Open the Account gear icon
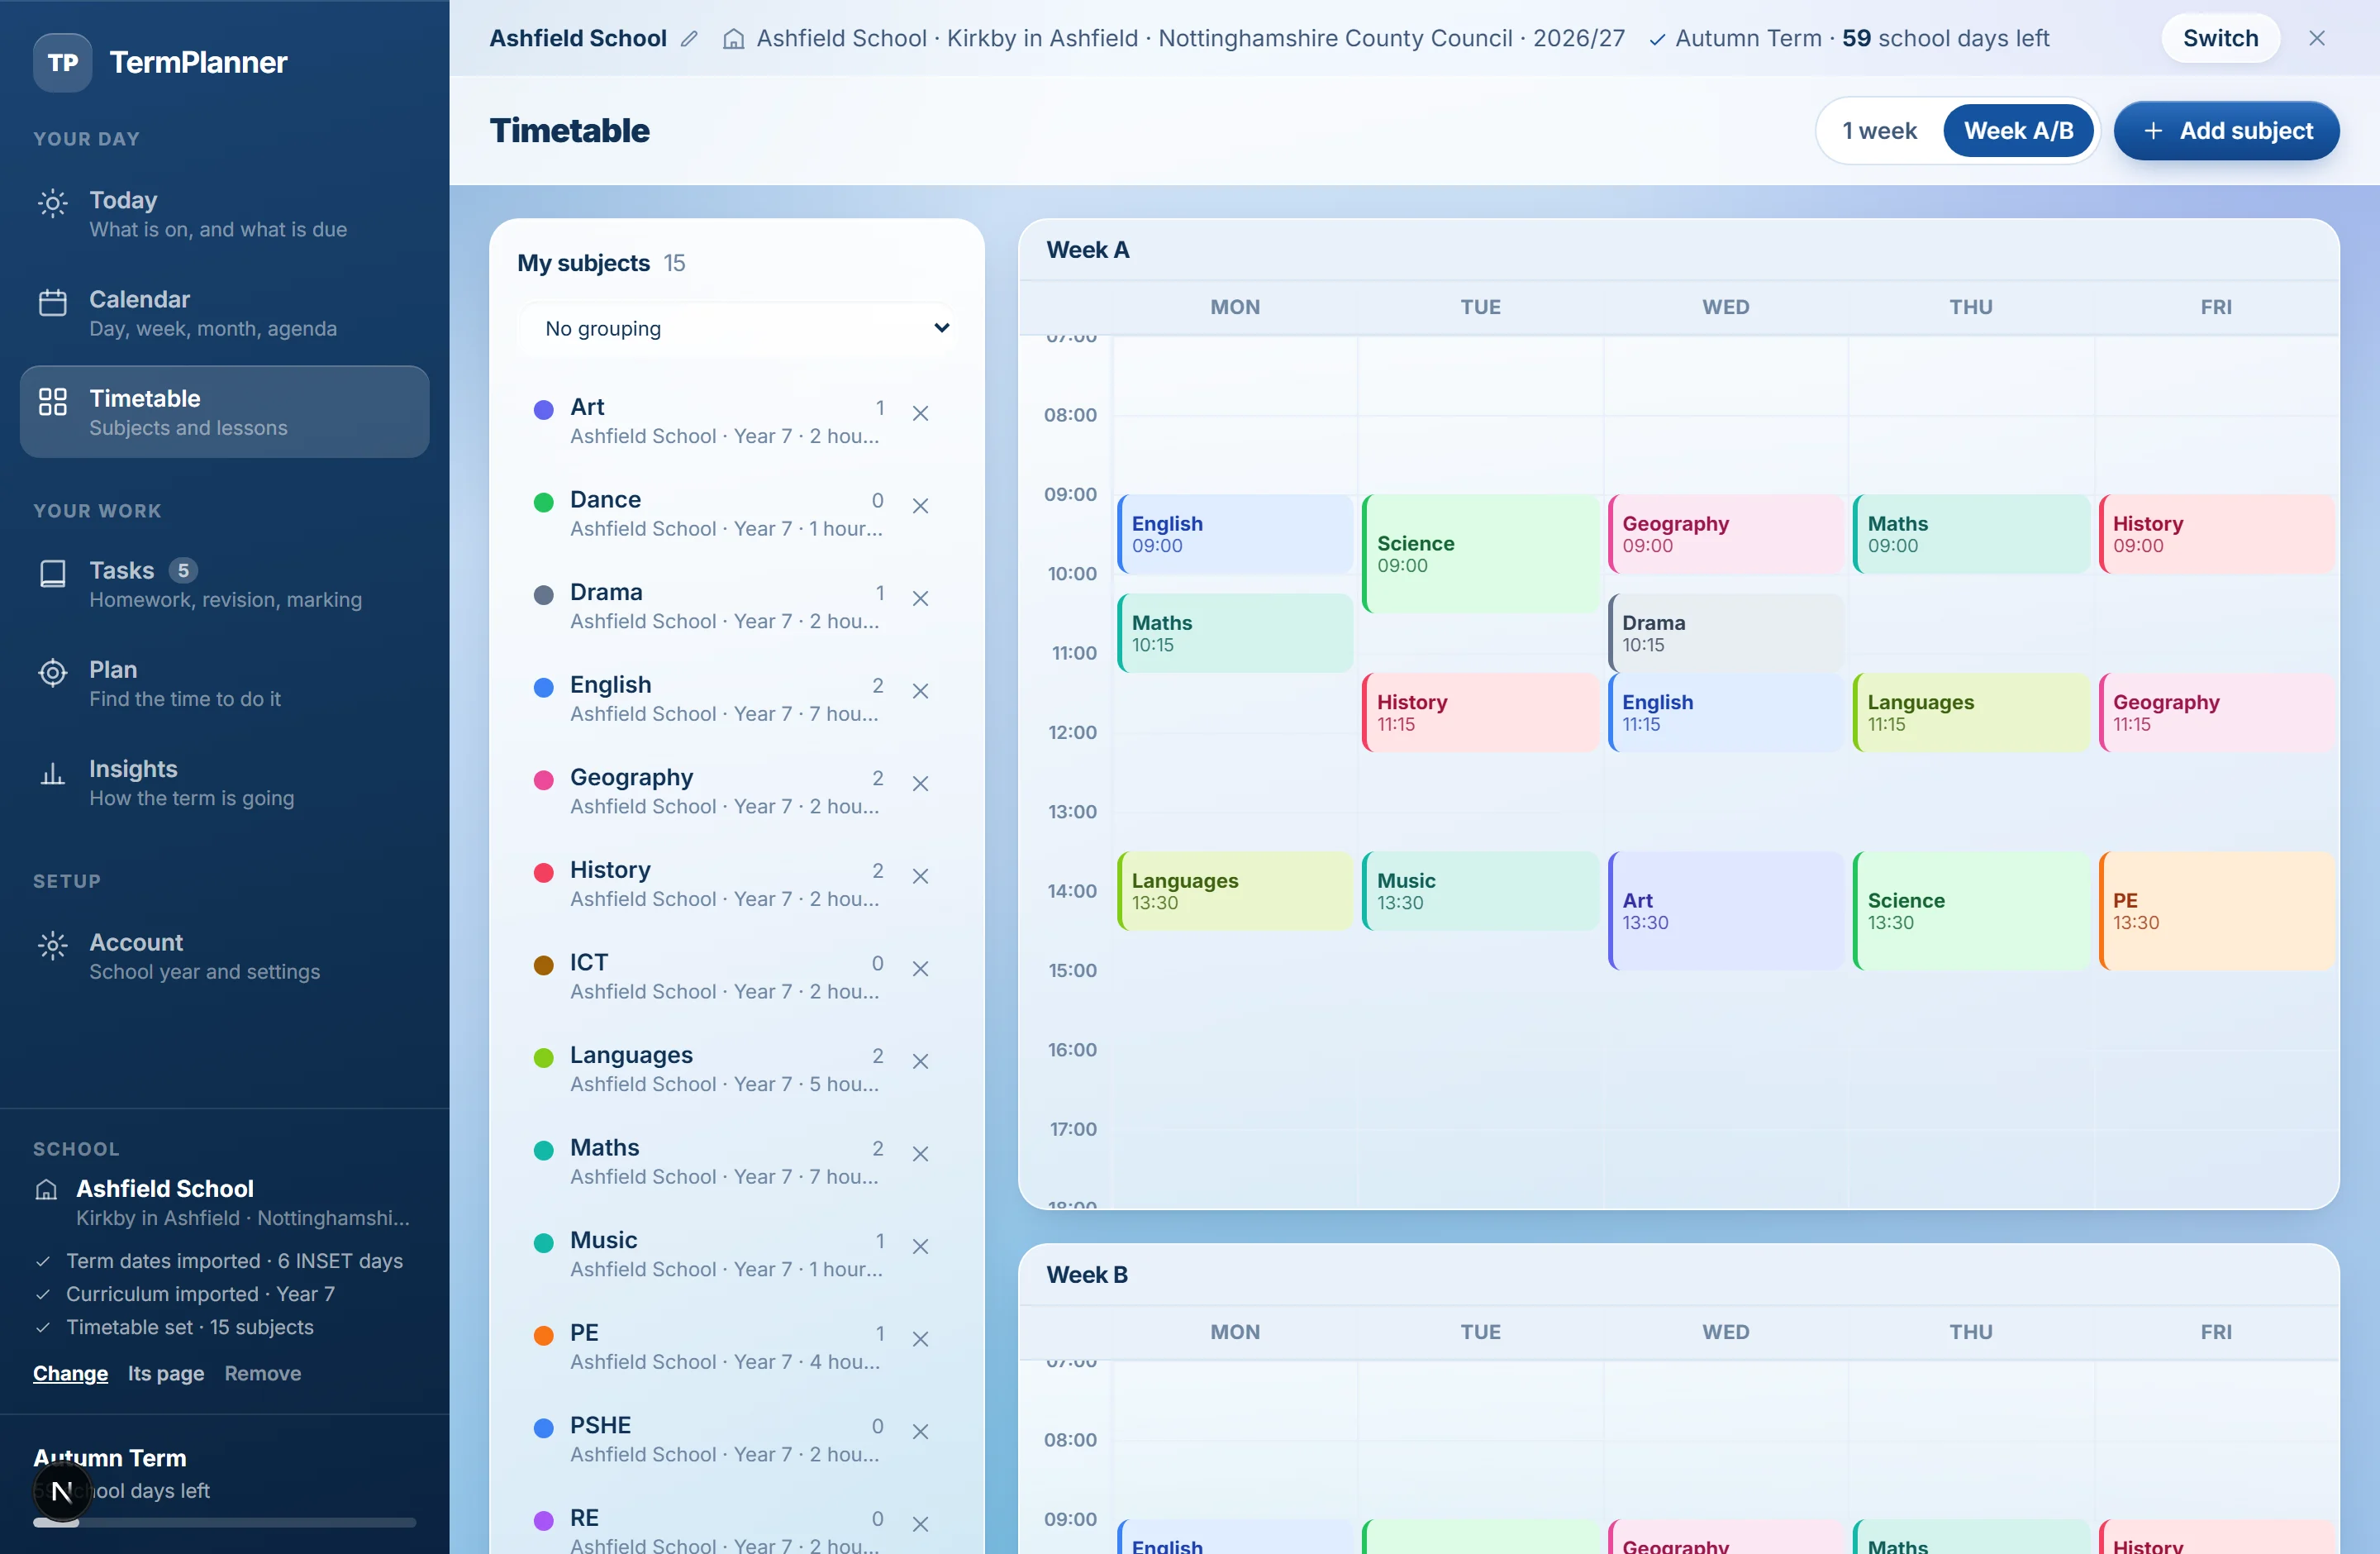The height and width of the screenshot is (1554, 2380). (52, 945)
